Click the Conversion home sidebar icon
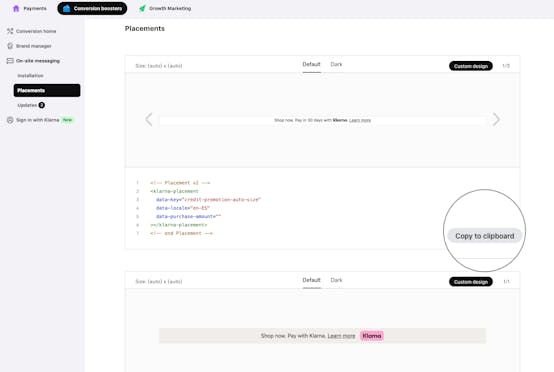554x372 pixels. pyautogui.click(x=10, y=31)
